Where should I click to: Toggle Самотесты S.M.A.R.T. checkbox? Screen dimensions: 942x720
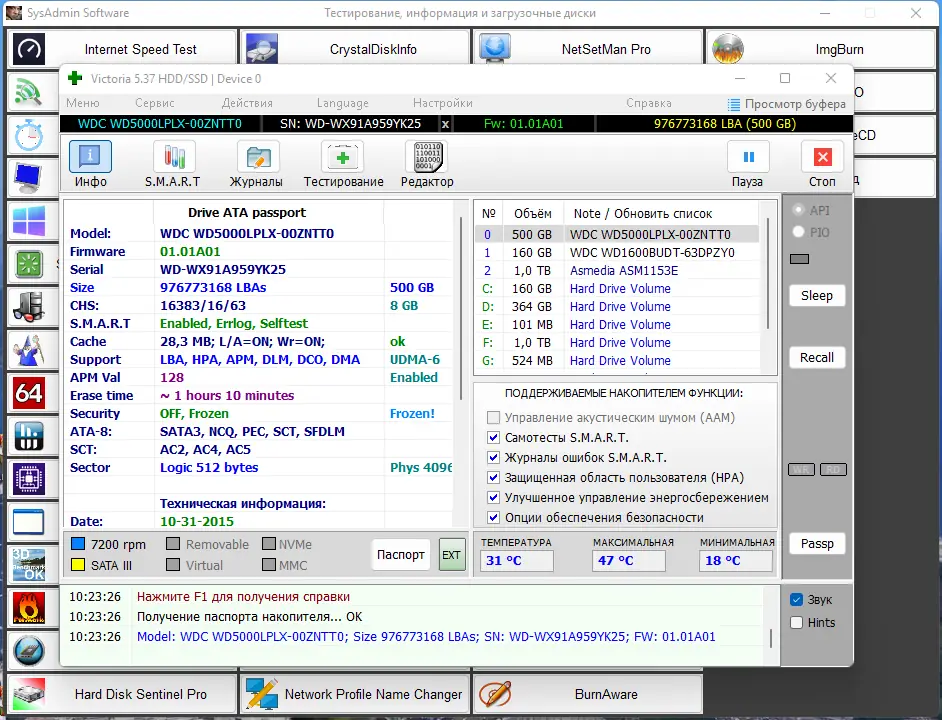(493, 438)
